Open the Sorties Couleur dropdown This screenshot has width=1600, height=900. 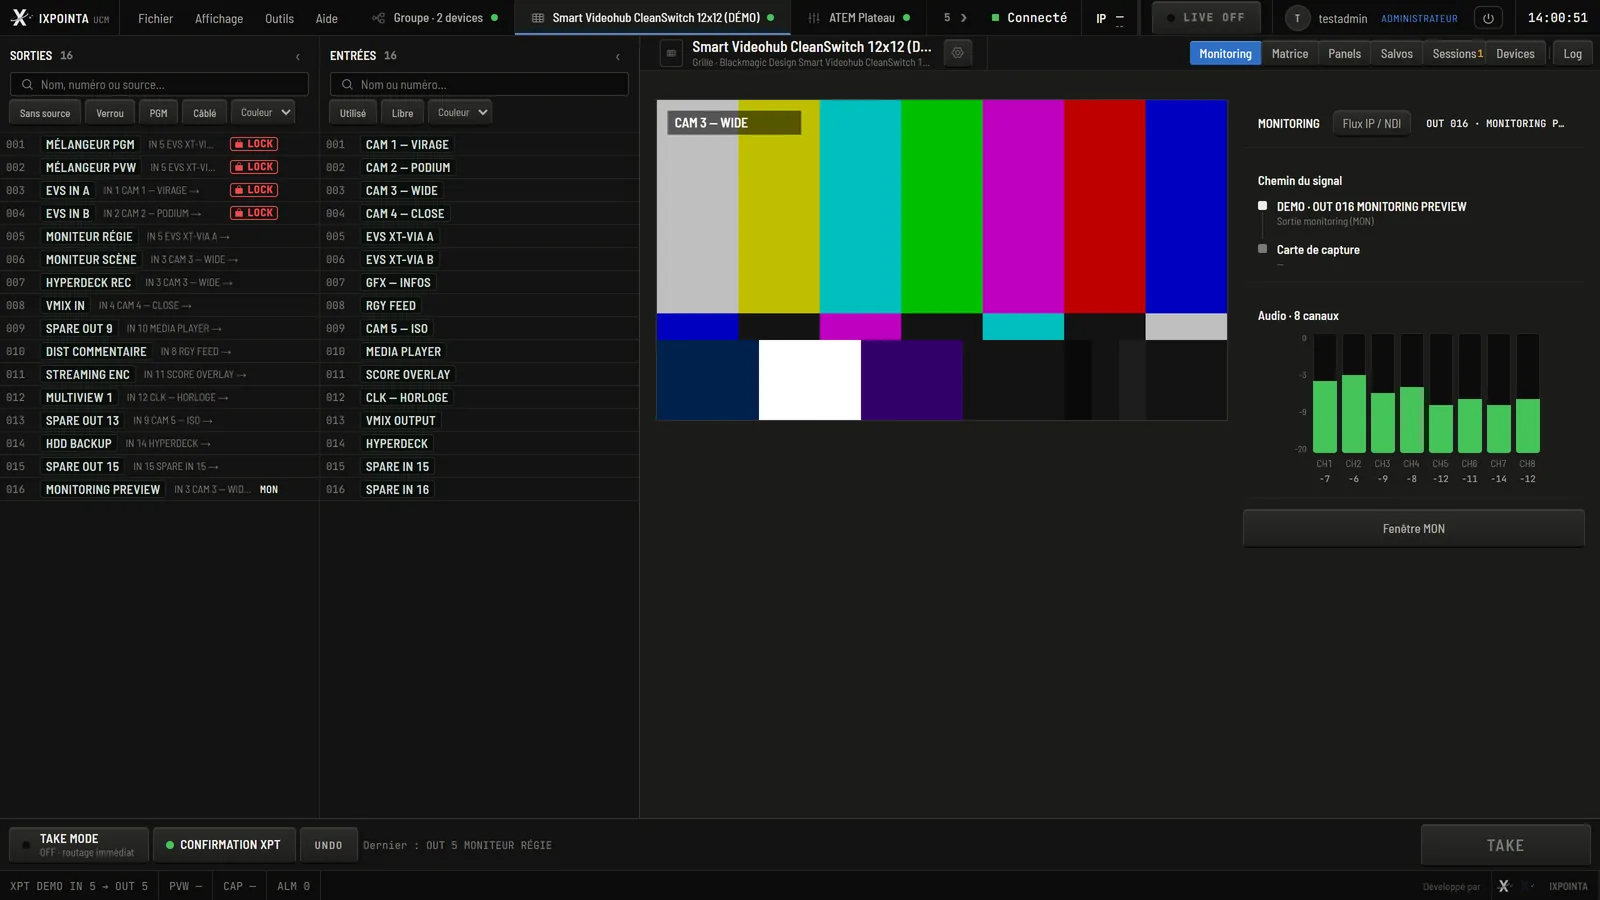pyautogui.click(x=263, y=113)
